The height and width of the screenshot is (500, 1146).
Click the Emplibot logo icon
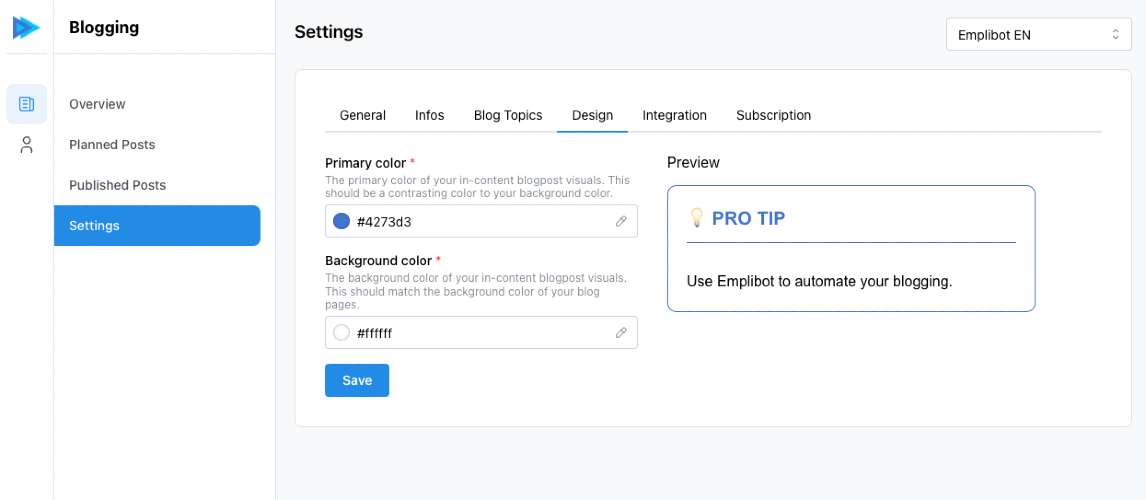(26, 28)
